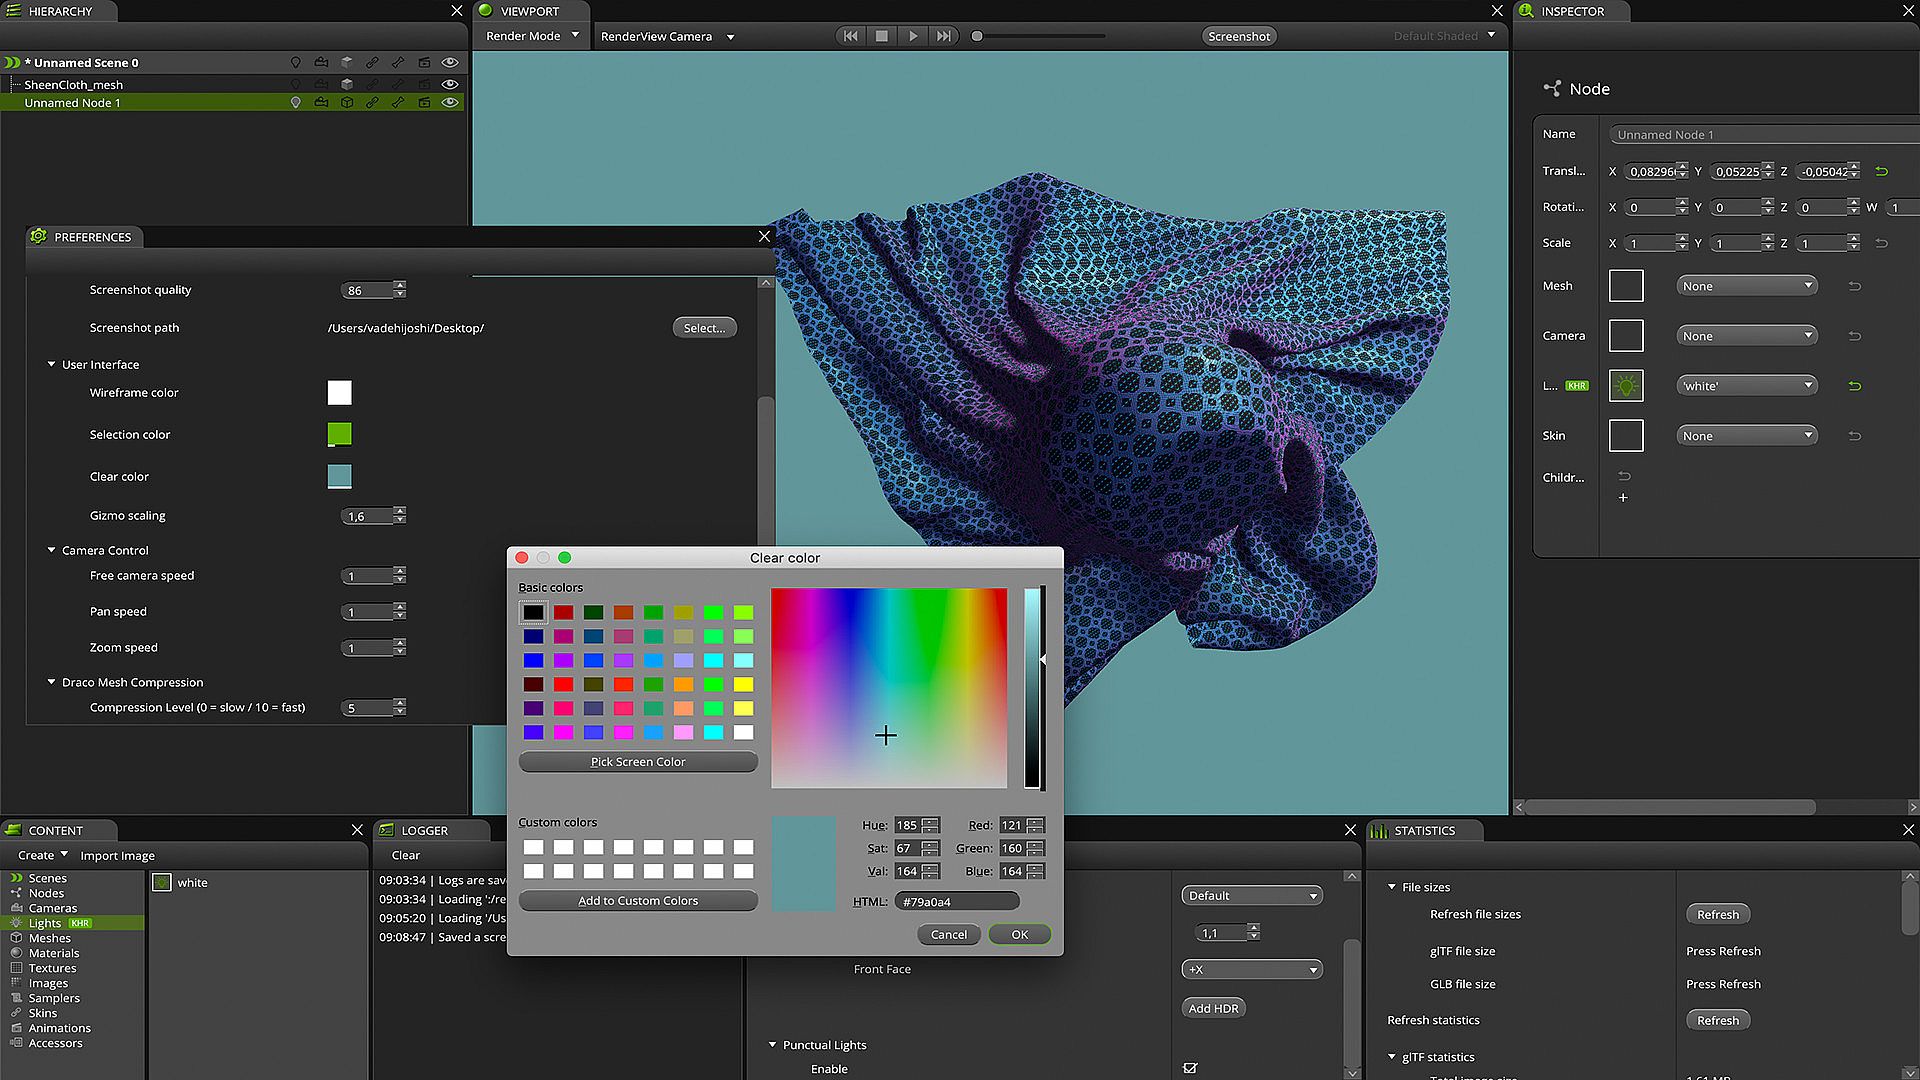This screenshot has height=1080, width=1920.
Task: Click the Selection color green swatch
Action: coord(339,434)
